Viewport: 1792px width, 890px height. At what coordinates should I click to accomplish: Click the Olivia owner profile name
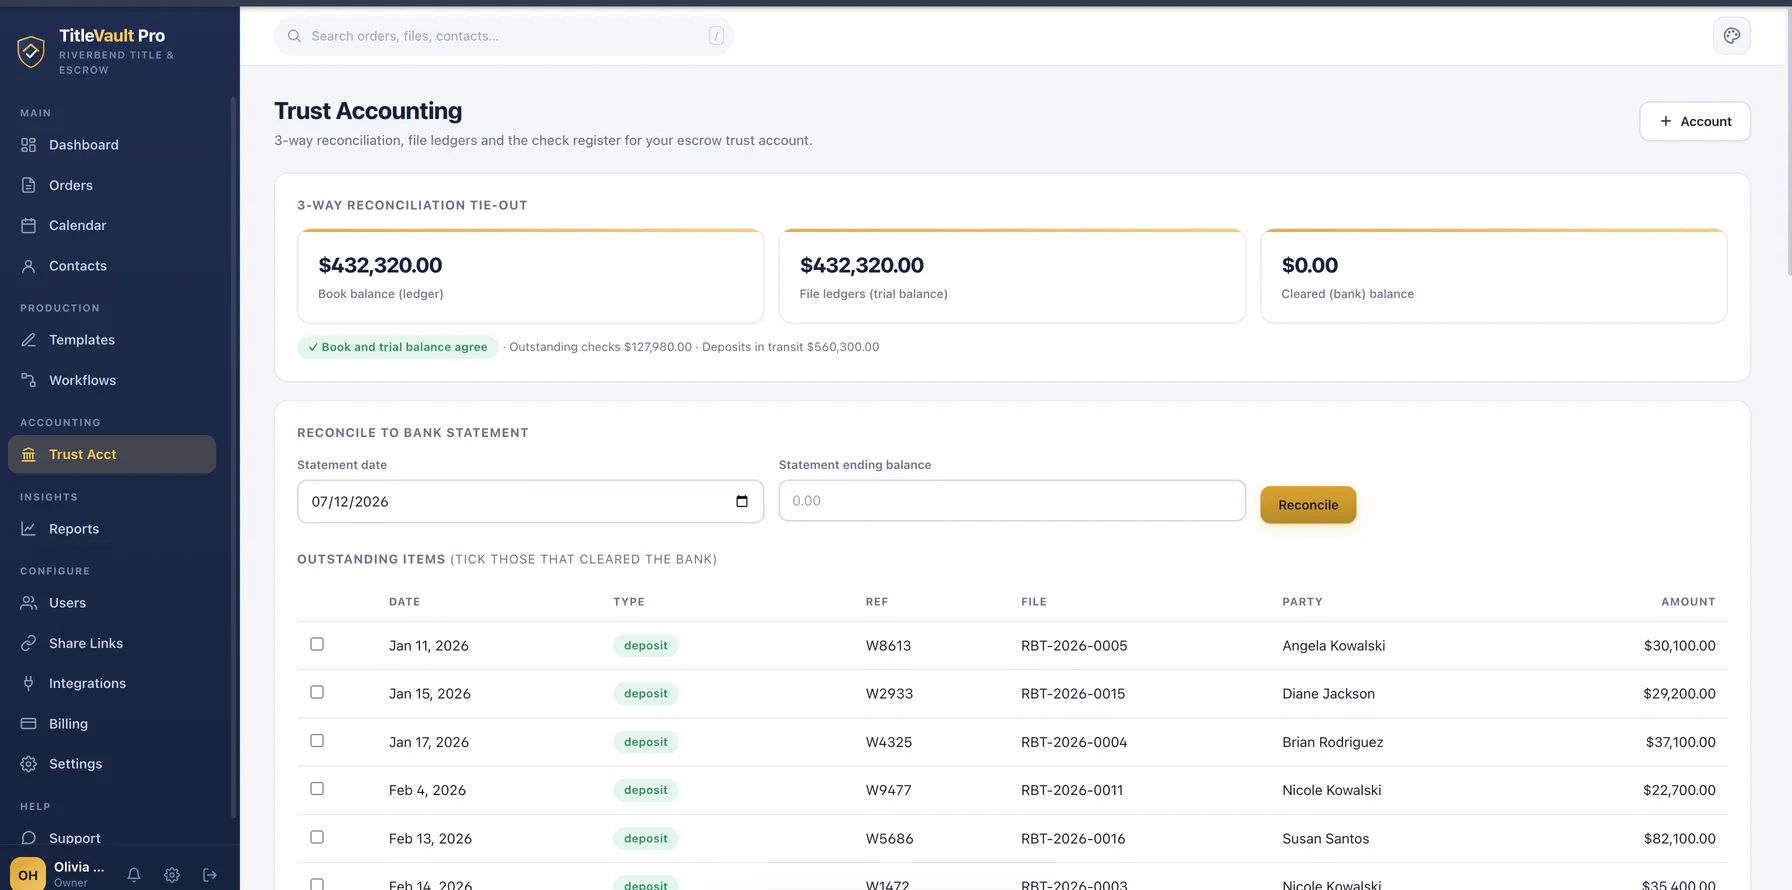[79, 867]
